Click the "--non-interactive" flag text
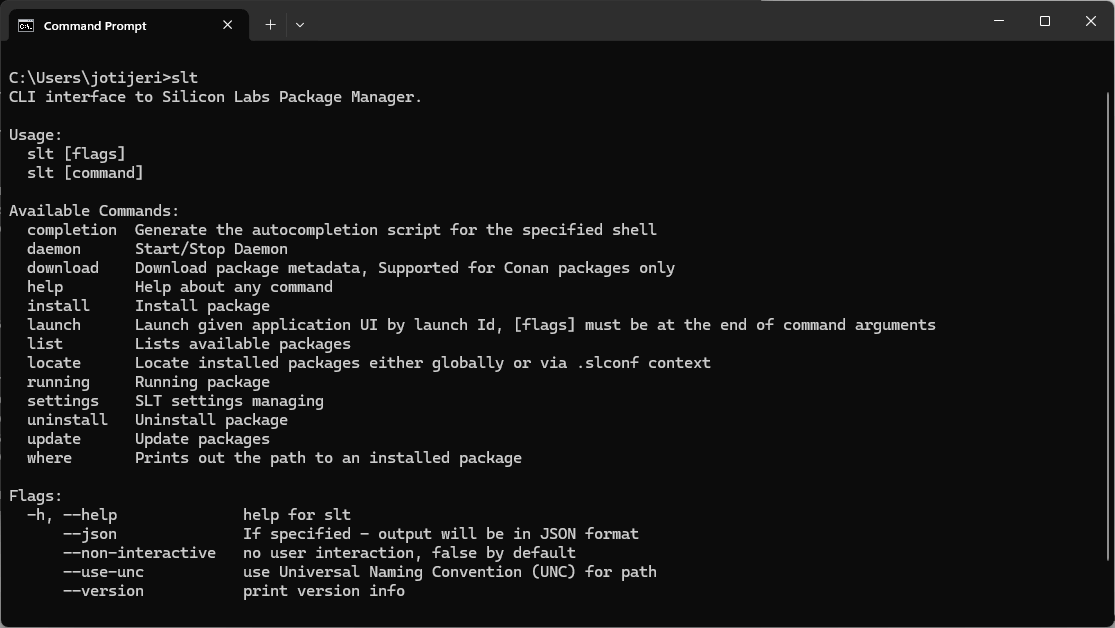 point(139,553)
